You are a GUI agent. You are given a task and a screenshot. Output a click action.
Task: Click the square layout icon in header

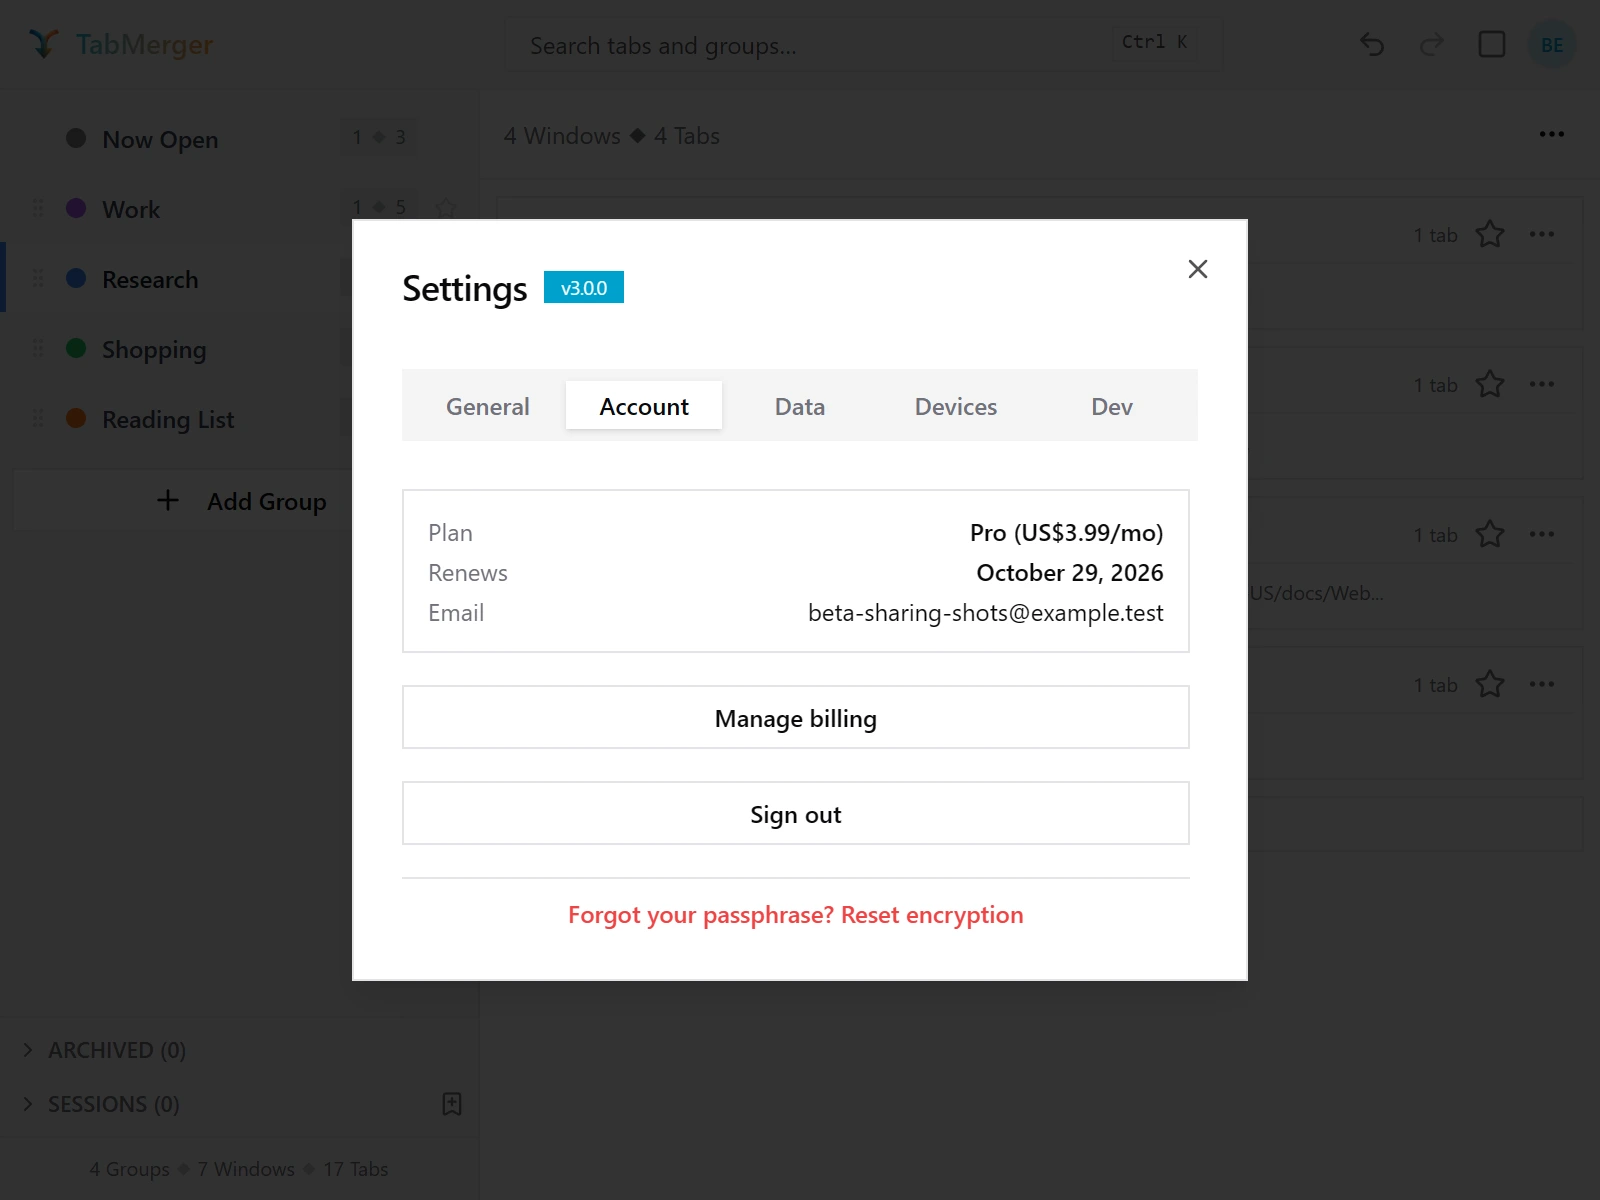[1492, 44]
